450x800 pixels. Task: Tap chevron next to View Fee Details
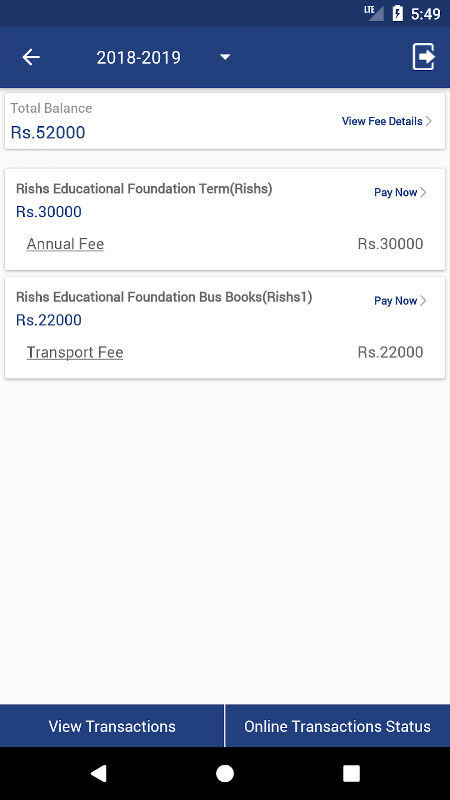(429, 121)
